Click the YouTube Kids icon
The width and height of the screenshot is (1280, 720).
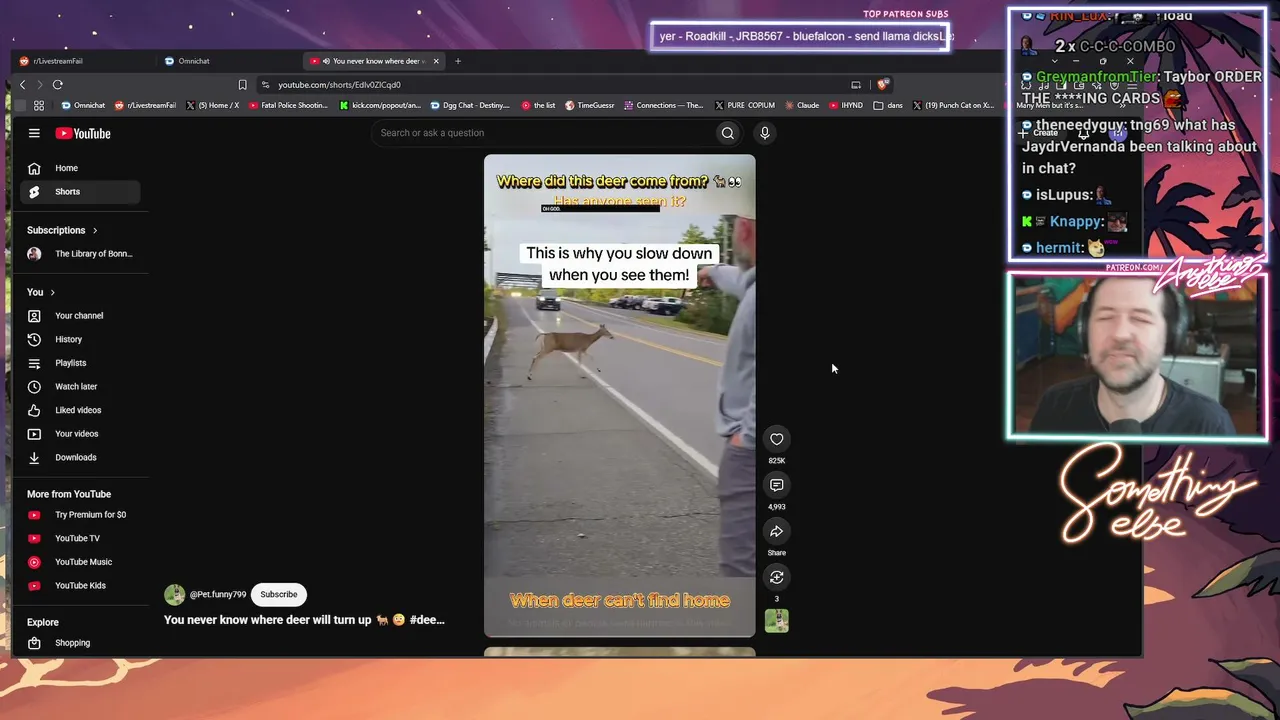(34, 586)
